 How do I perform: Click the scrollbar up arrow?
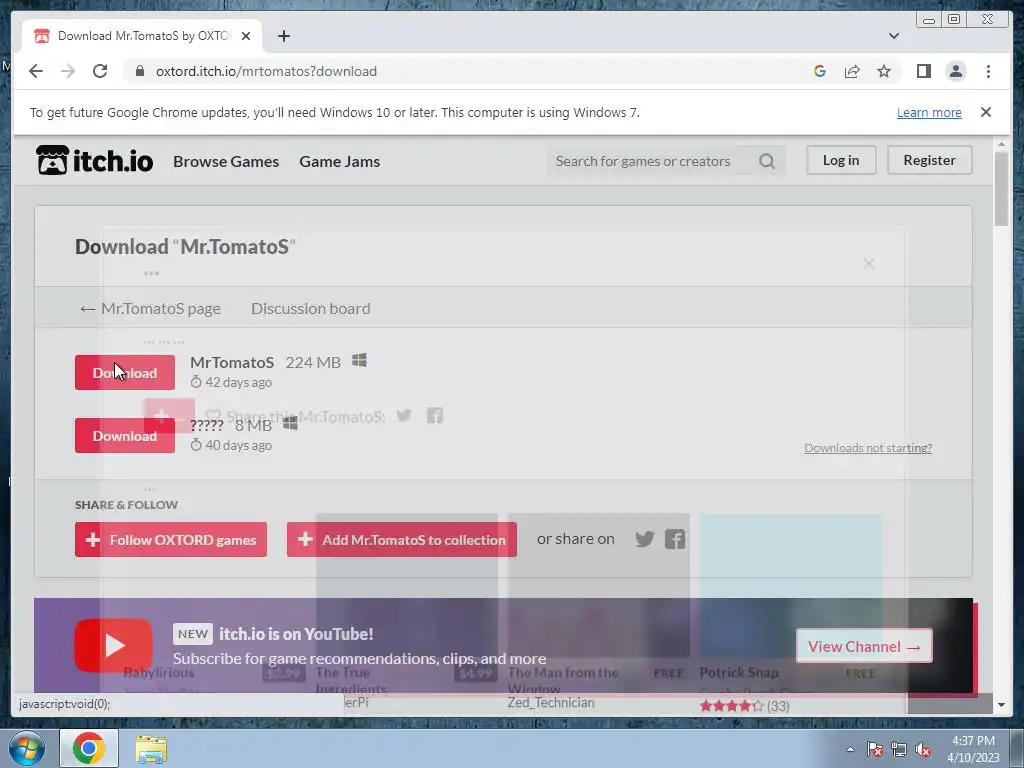1001,144
